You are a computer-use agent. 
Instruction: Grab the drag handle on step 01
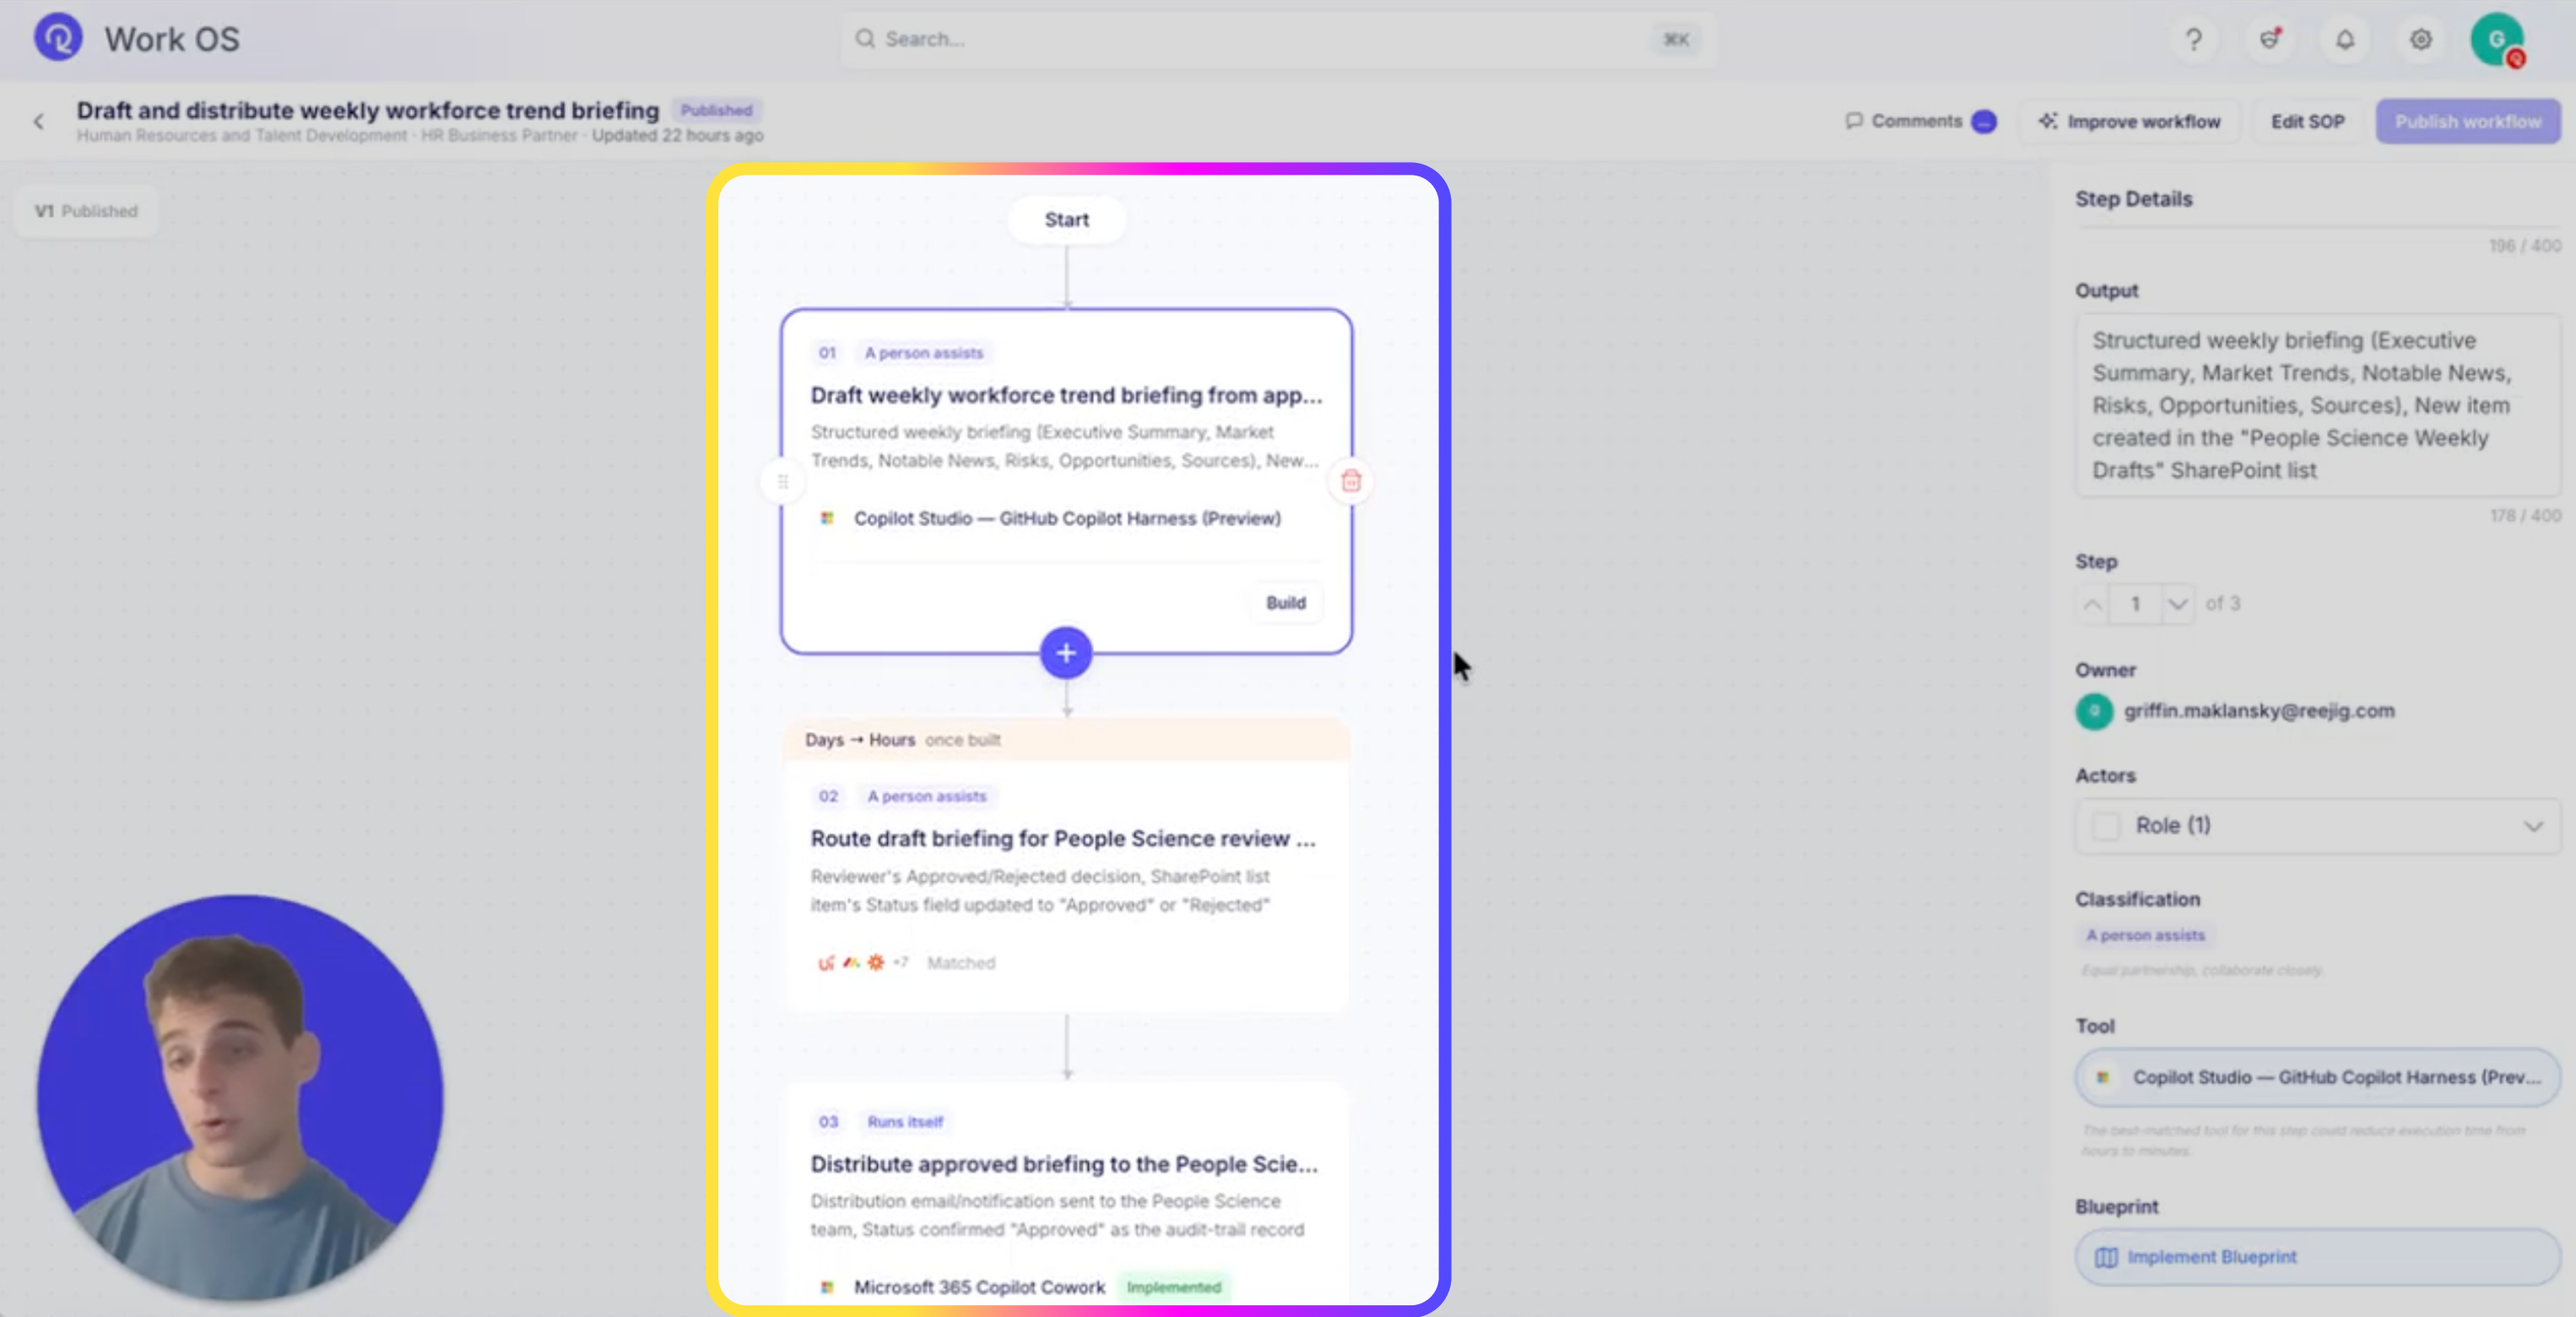(x=783, y=482)
